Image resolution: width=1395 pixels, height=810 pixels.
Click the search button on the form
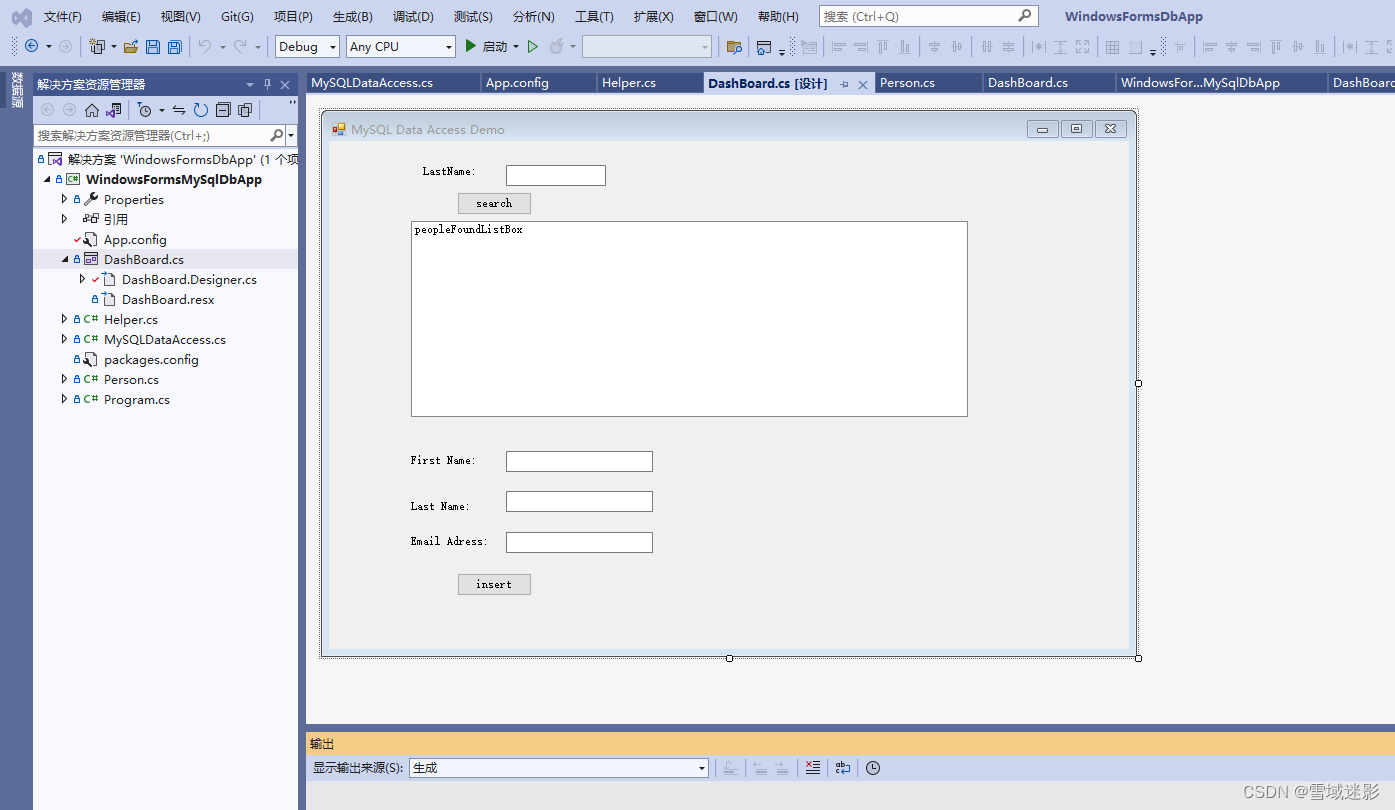tap(494, 202)
